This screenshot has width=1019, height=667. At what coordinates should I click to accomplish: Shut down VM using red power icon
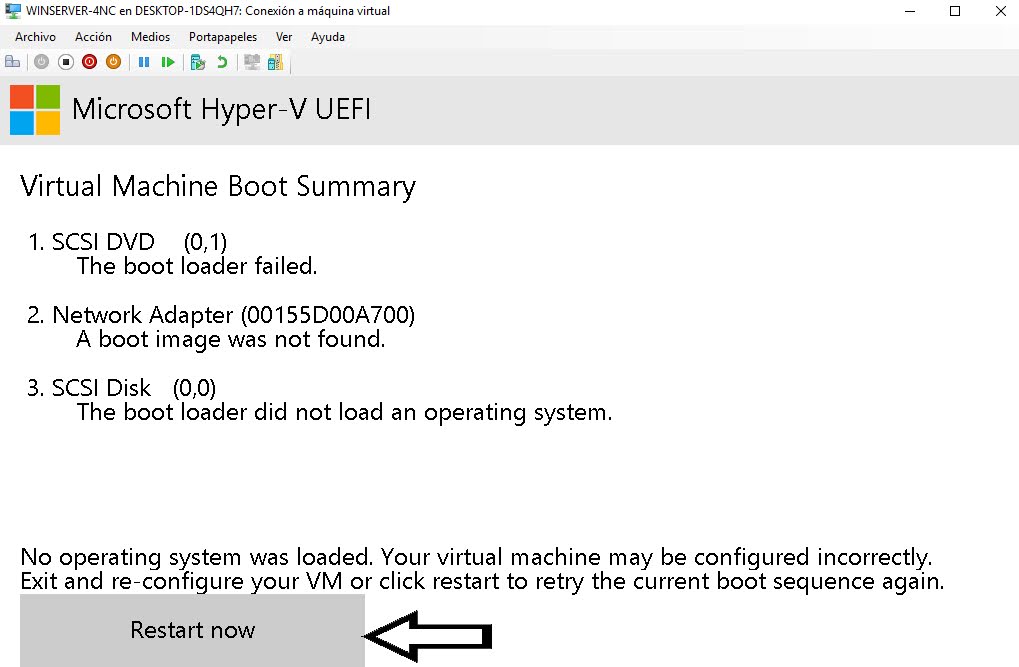pyautogui.click(x=90, y=62)
